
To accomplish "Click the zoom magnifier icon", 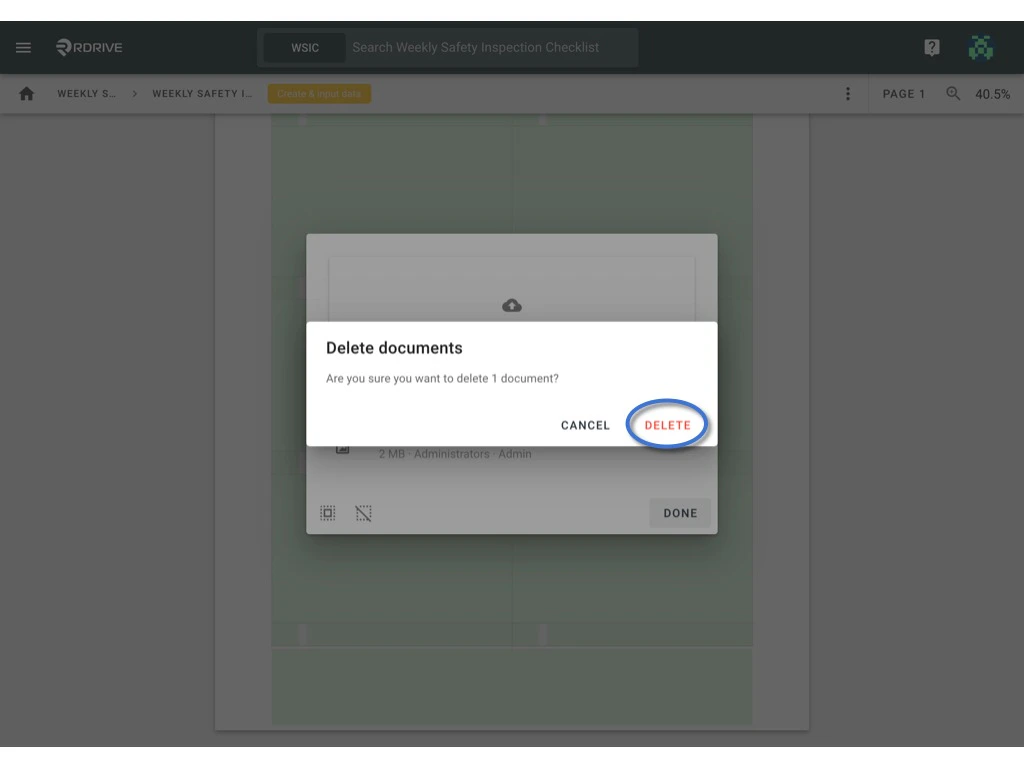I will click(x=953, y=93).
